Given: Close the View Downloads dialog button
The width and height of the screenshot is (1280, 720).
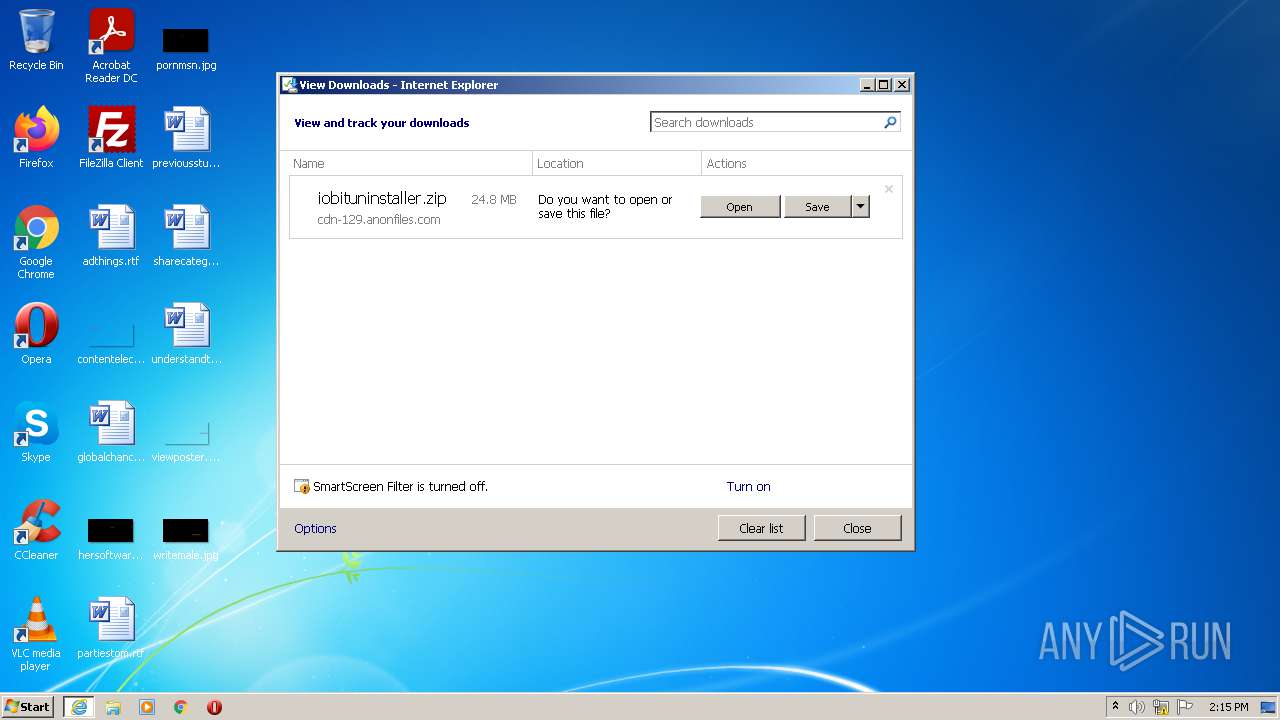Looking at the screenshot, I should [x=857, y=528].
